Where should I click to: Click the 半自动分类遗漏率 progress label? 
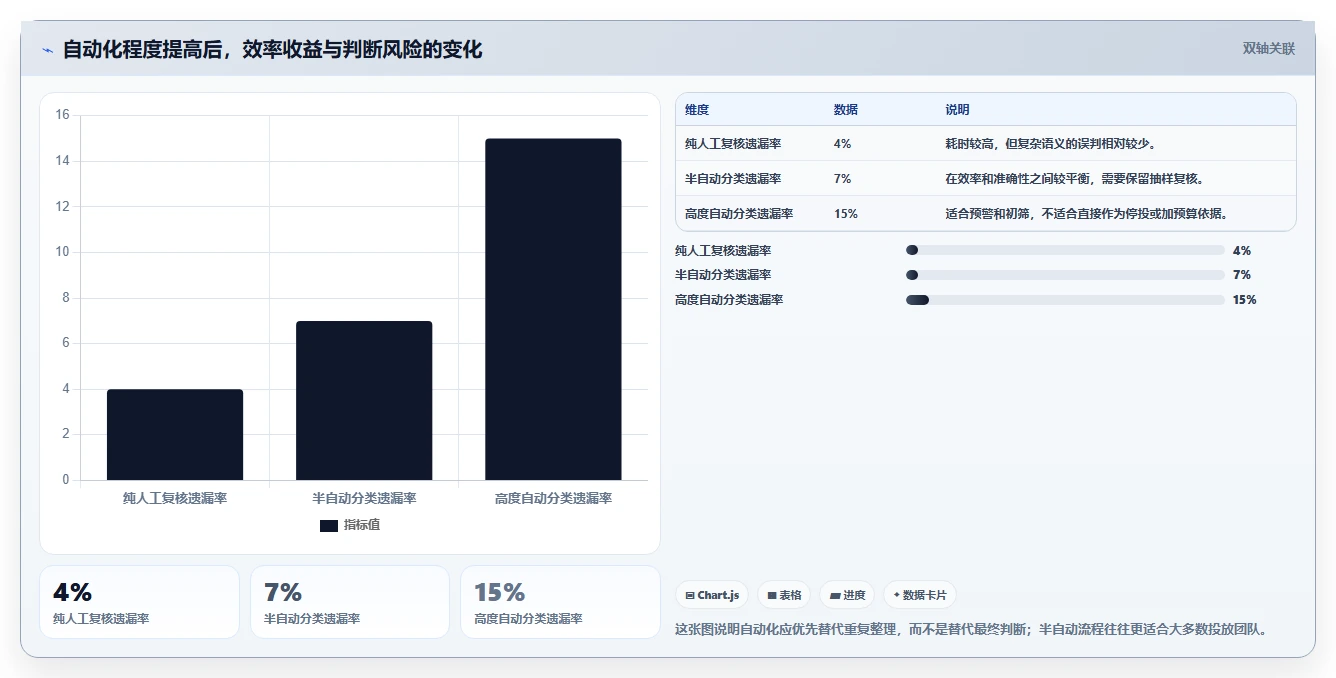pos(723,275)
